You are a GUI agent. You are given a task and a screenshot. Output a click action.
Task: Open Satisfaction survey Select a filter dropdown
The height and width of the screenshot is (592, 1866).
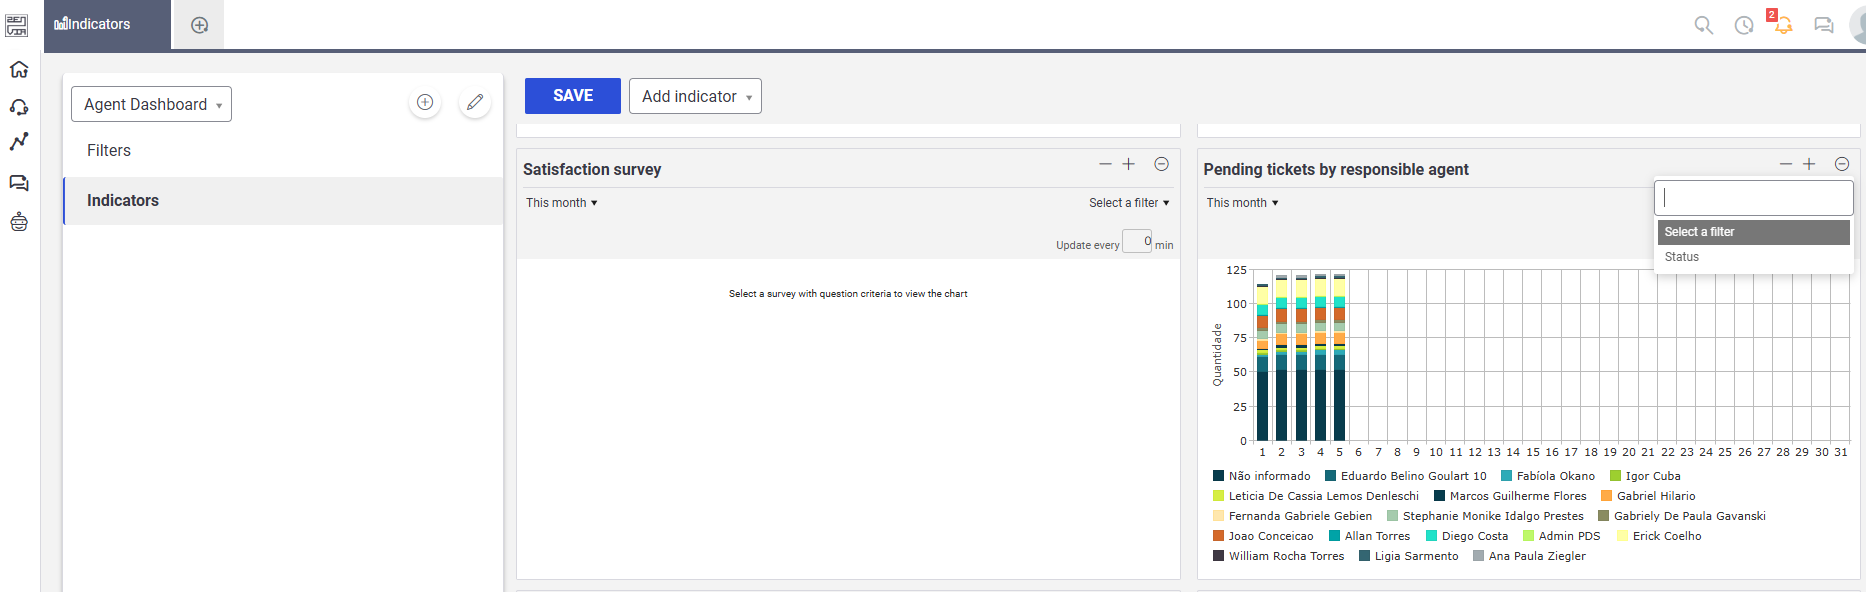pos(1129,203)
